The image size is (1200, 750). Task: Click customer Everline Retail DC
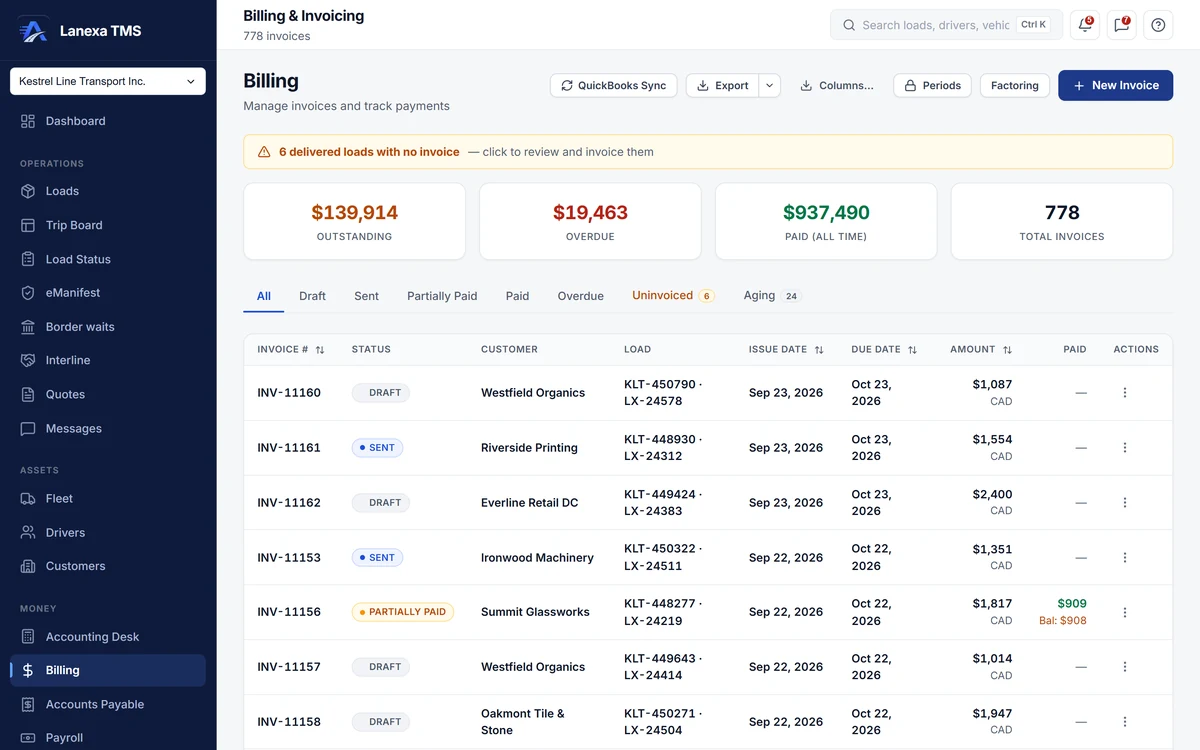(x=529, y=503)
